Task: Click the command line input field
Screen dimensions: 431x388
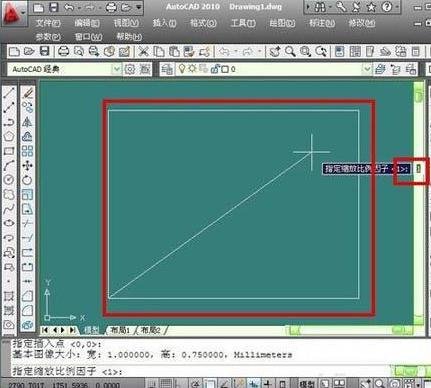Action: click(200, 371)
